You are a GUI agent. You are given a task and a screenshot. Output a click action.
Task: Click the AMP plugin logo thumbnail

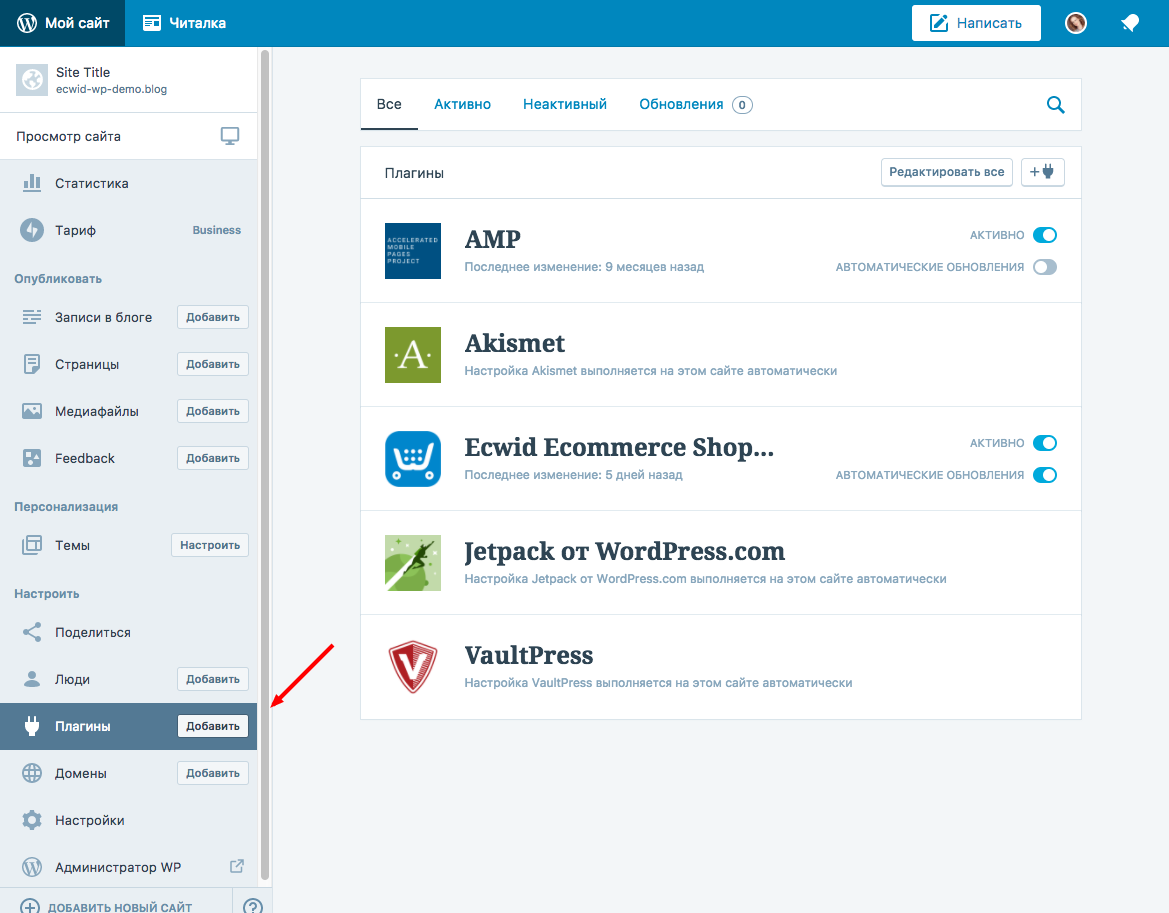[412, 250]
